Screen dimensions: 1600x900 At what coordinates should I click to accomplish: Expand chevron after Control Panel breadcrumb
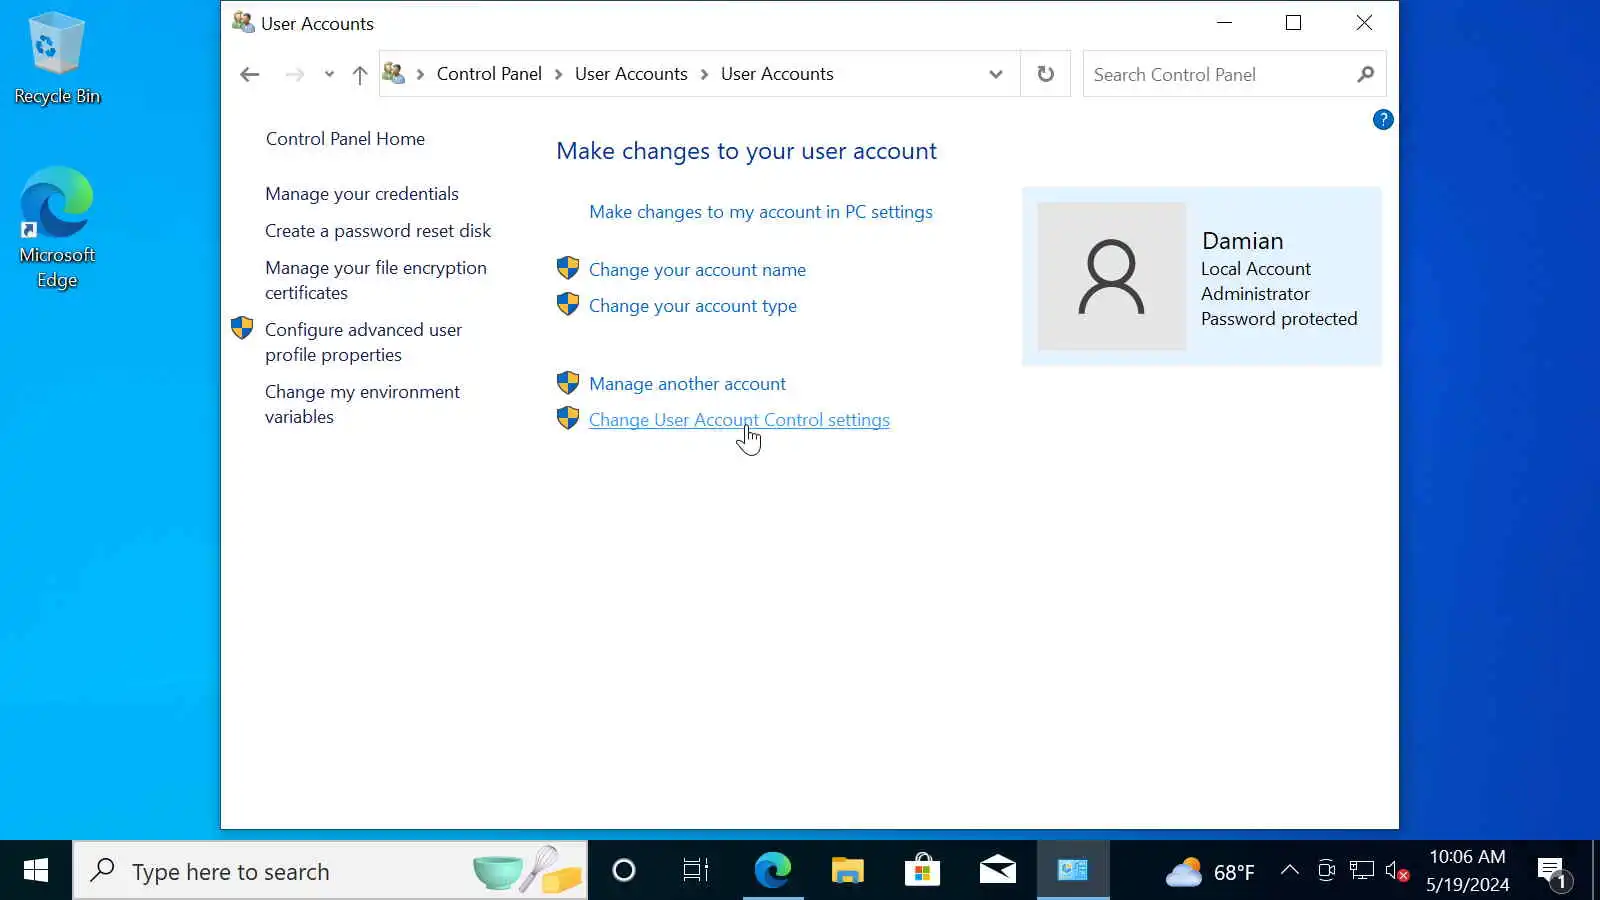(558, 74)
